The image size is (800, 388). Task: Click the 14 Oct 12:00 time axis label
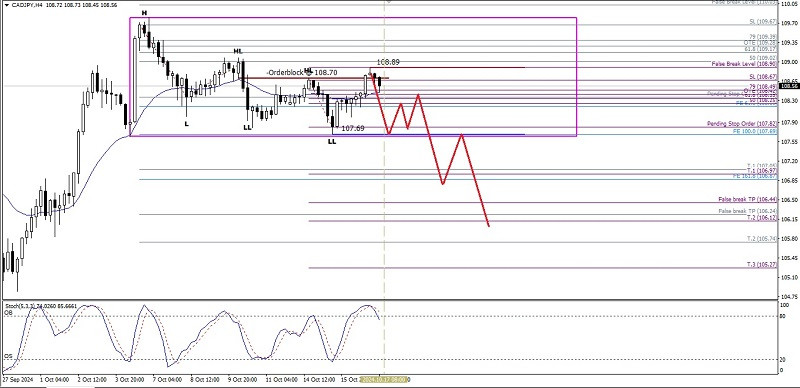point(318,380)
